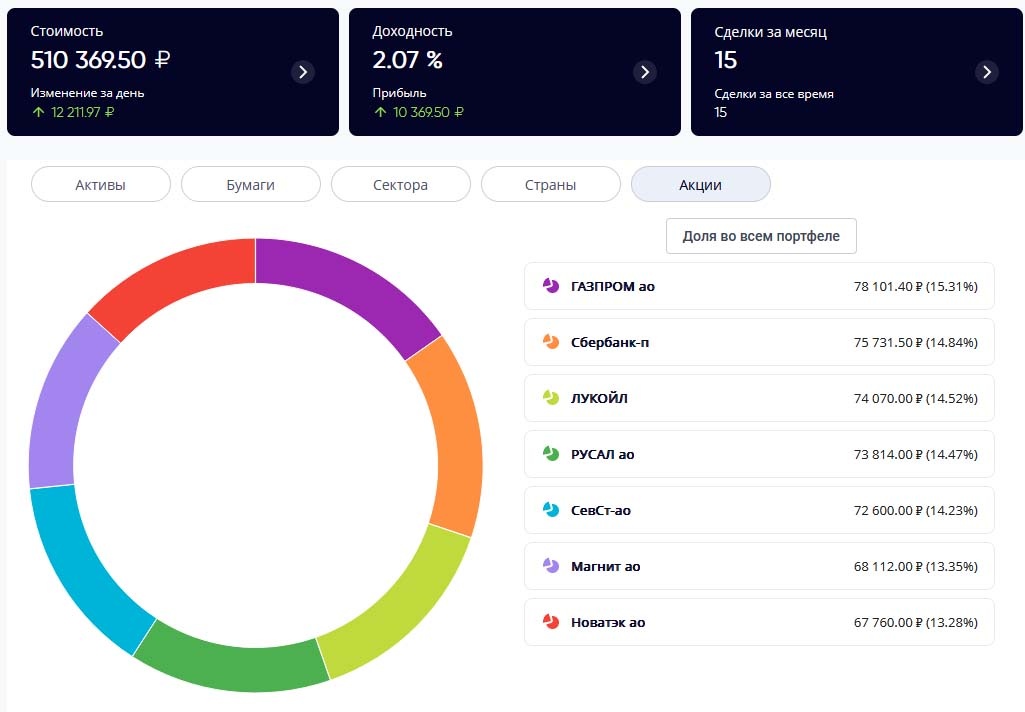
Task: Open the Магнит ао stock name
Action: pyautogui.click(x=606, y=567)
